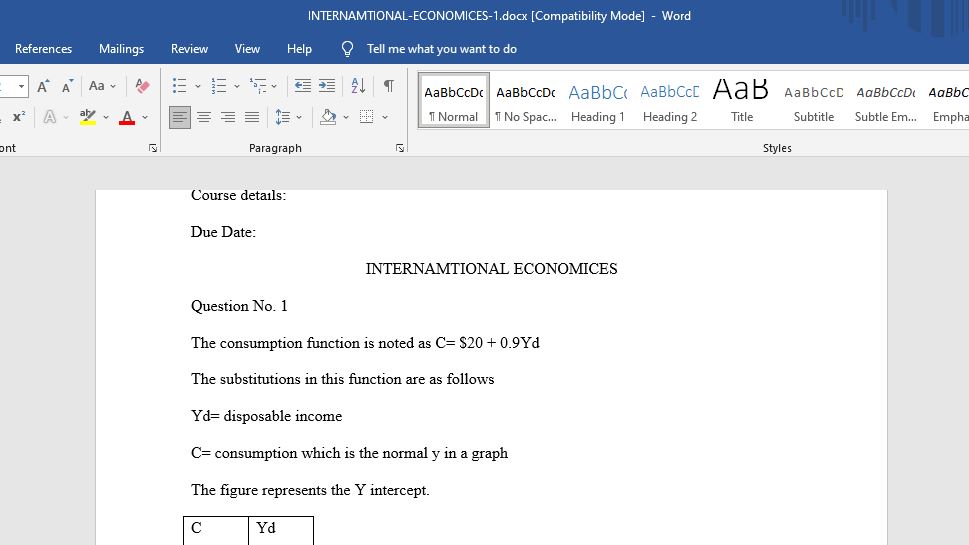Expand numbering library dropdown arrow

click(x=237, y=87)
